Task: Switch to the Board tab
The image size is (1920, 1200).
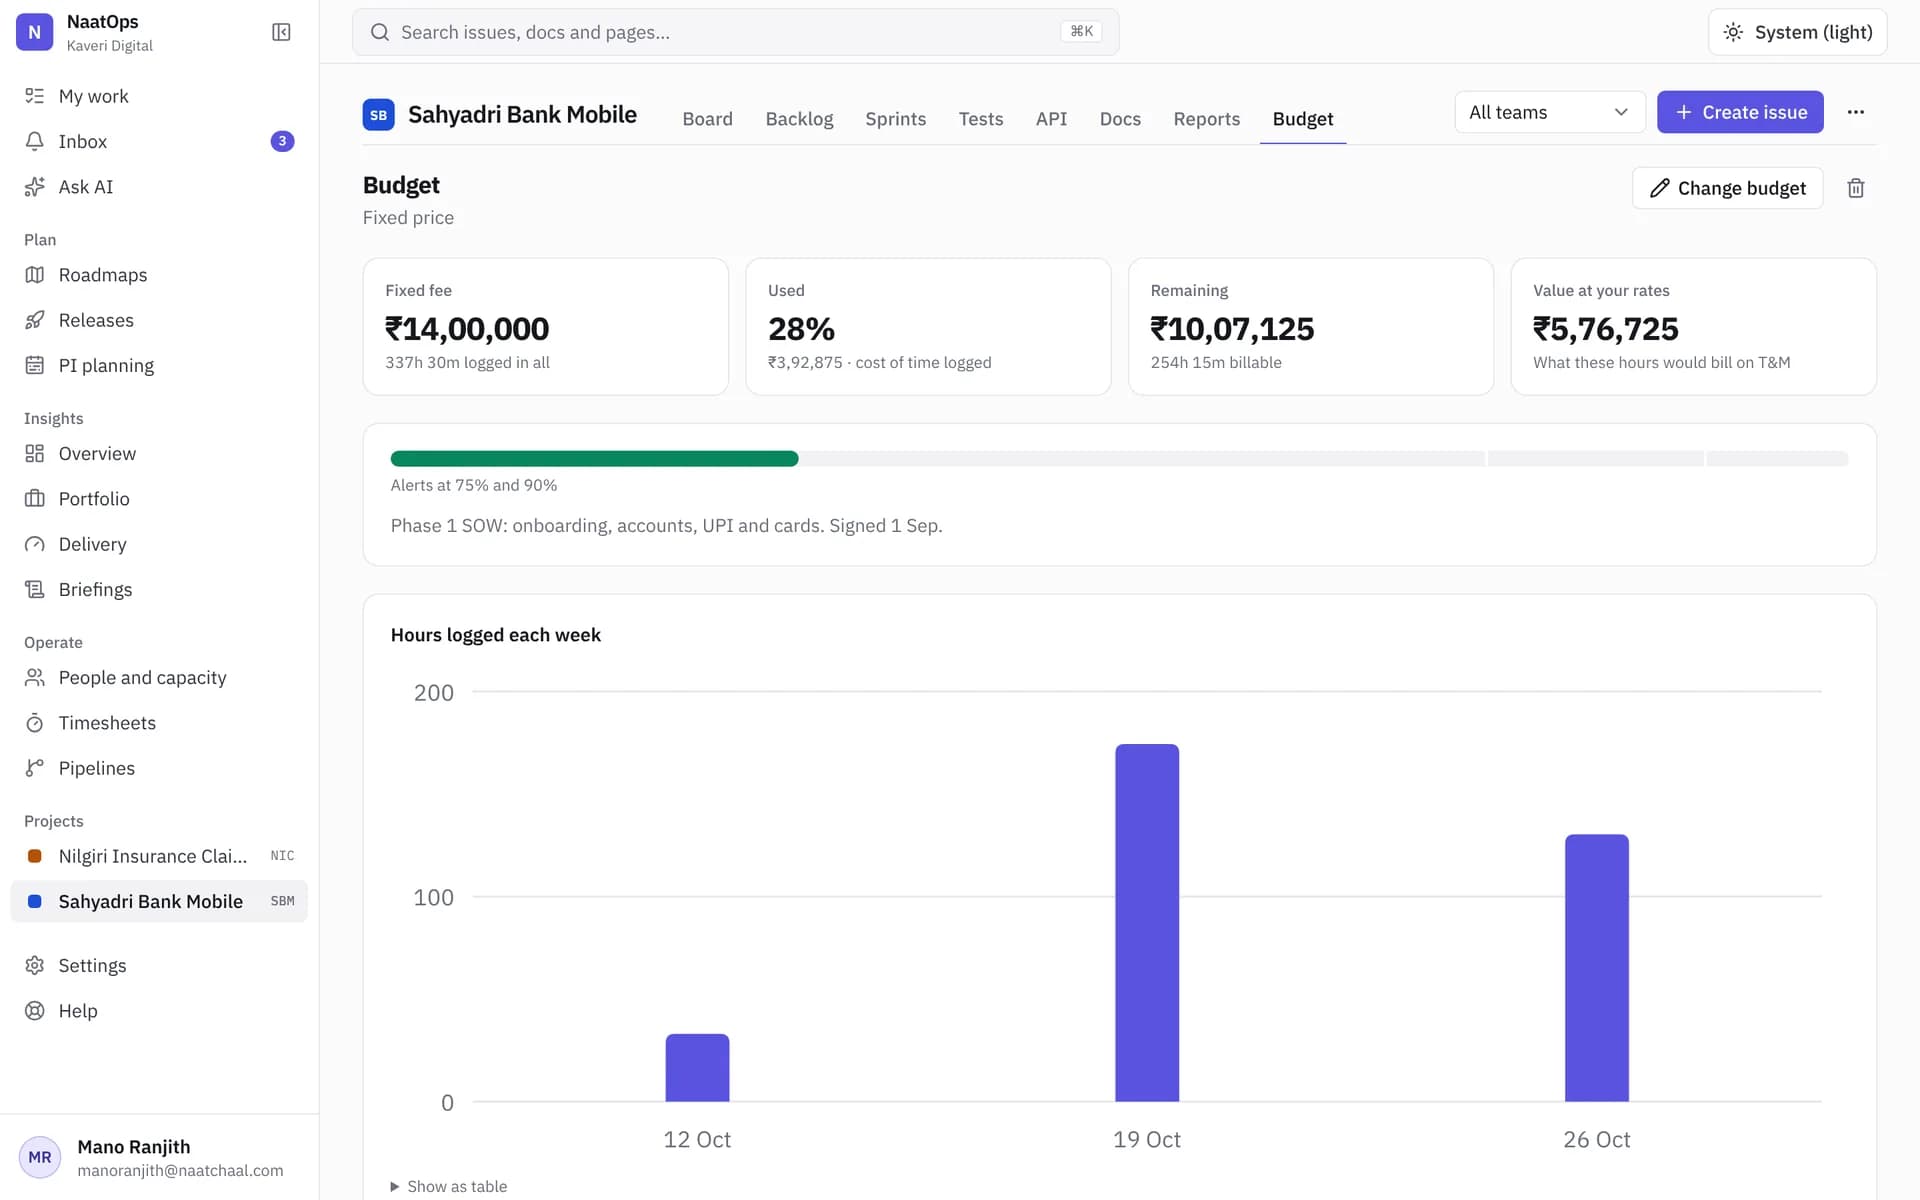Action: 708,119
